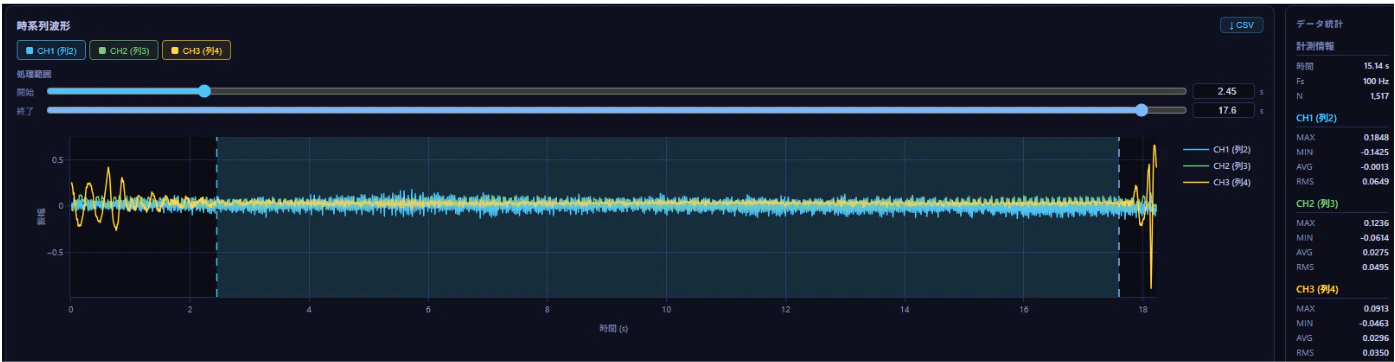Toggle CH2 (列3) in the chart legend
This screenshot has width=1395, height=362.
(x=1215, y=165)
